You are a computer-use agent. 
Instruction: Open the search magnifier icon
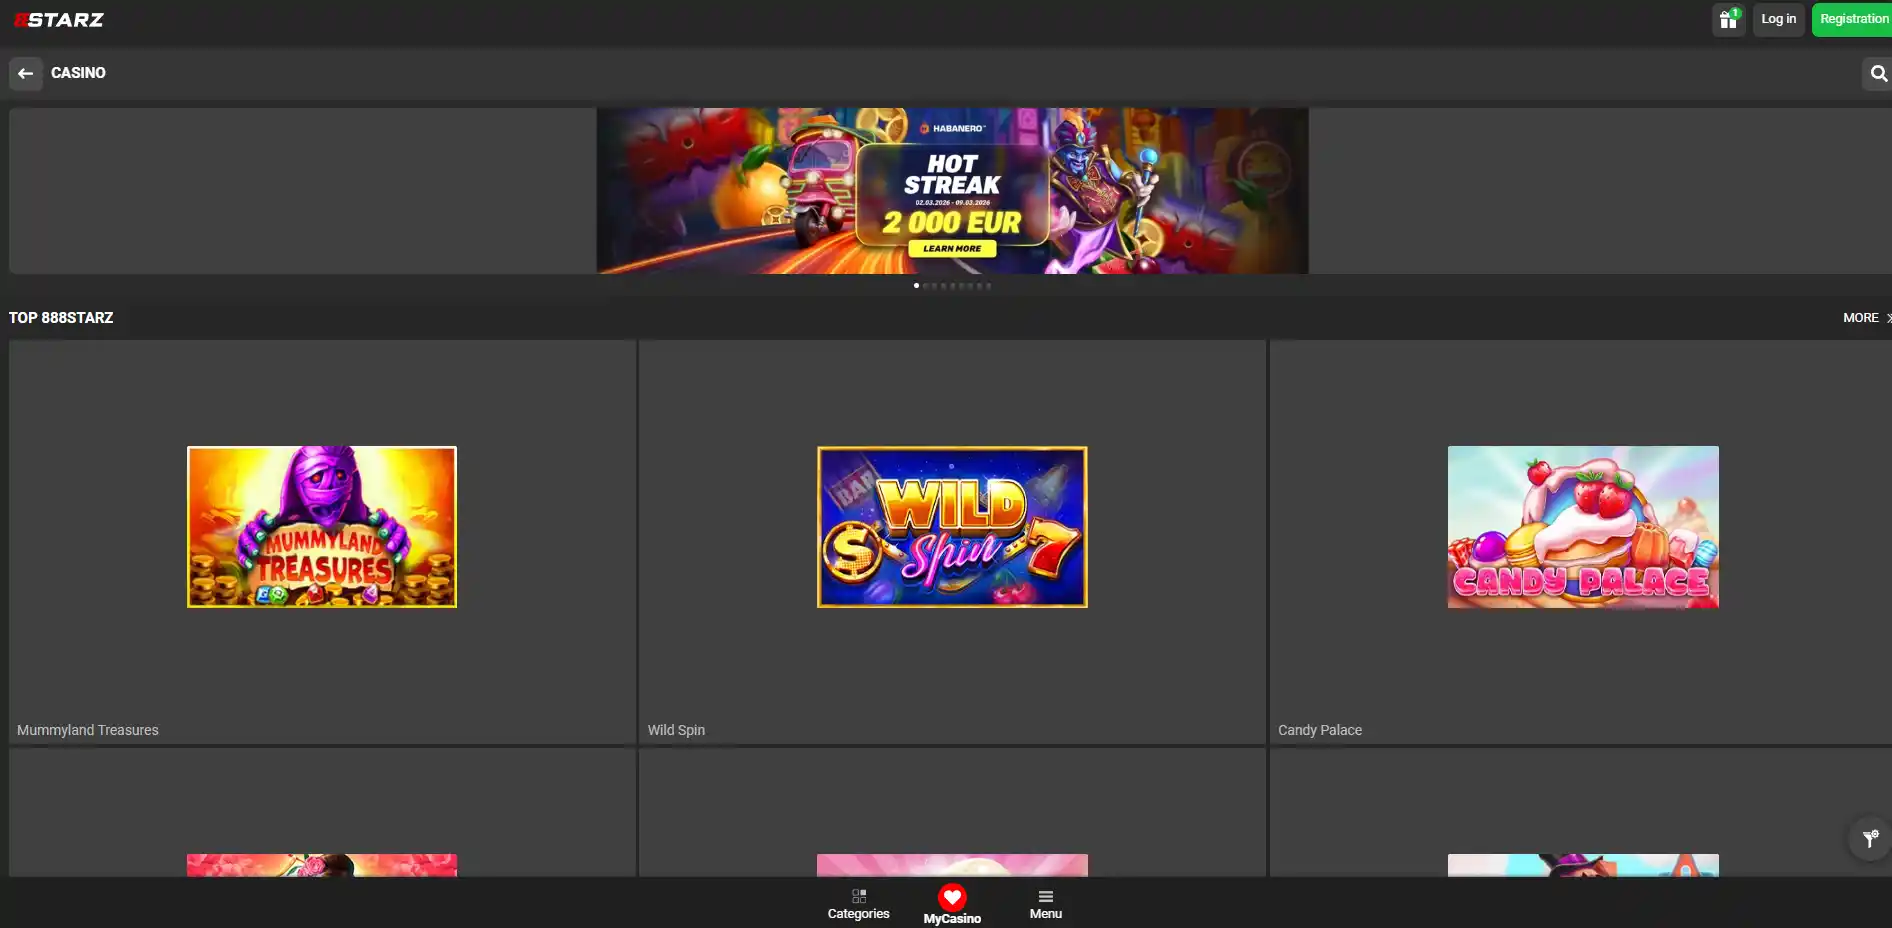(x=1878, y=73)
